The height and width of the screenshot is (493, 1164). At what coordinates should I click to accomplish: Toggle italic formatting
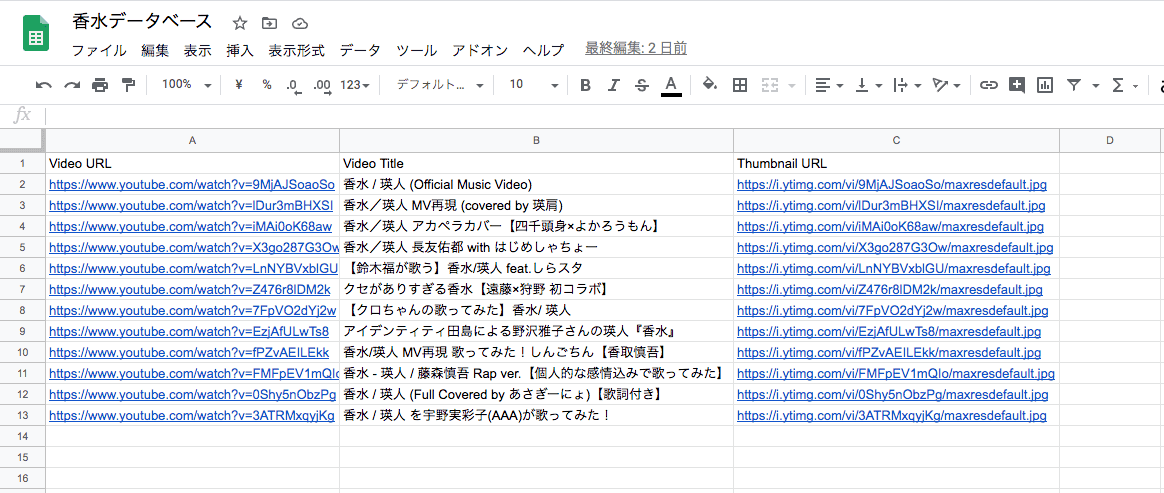tap(614, 85)
